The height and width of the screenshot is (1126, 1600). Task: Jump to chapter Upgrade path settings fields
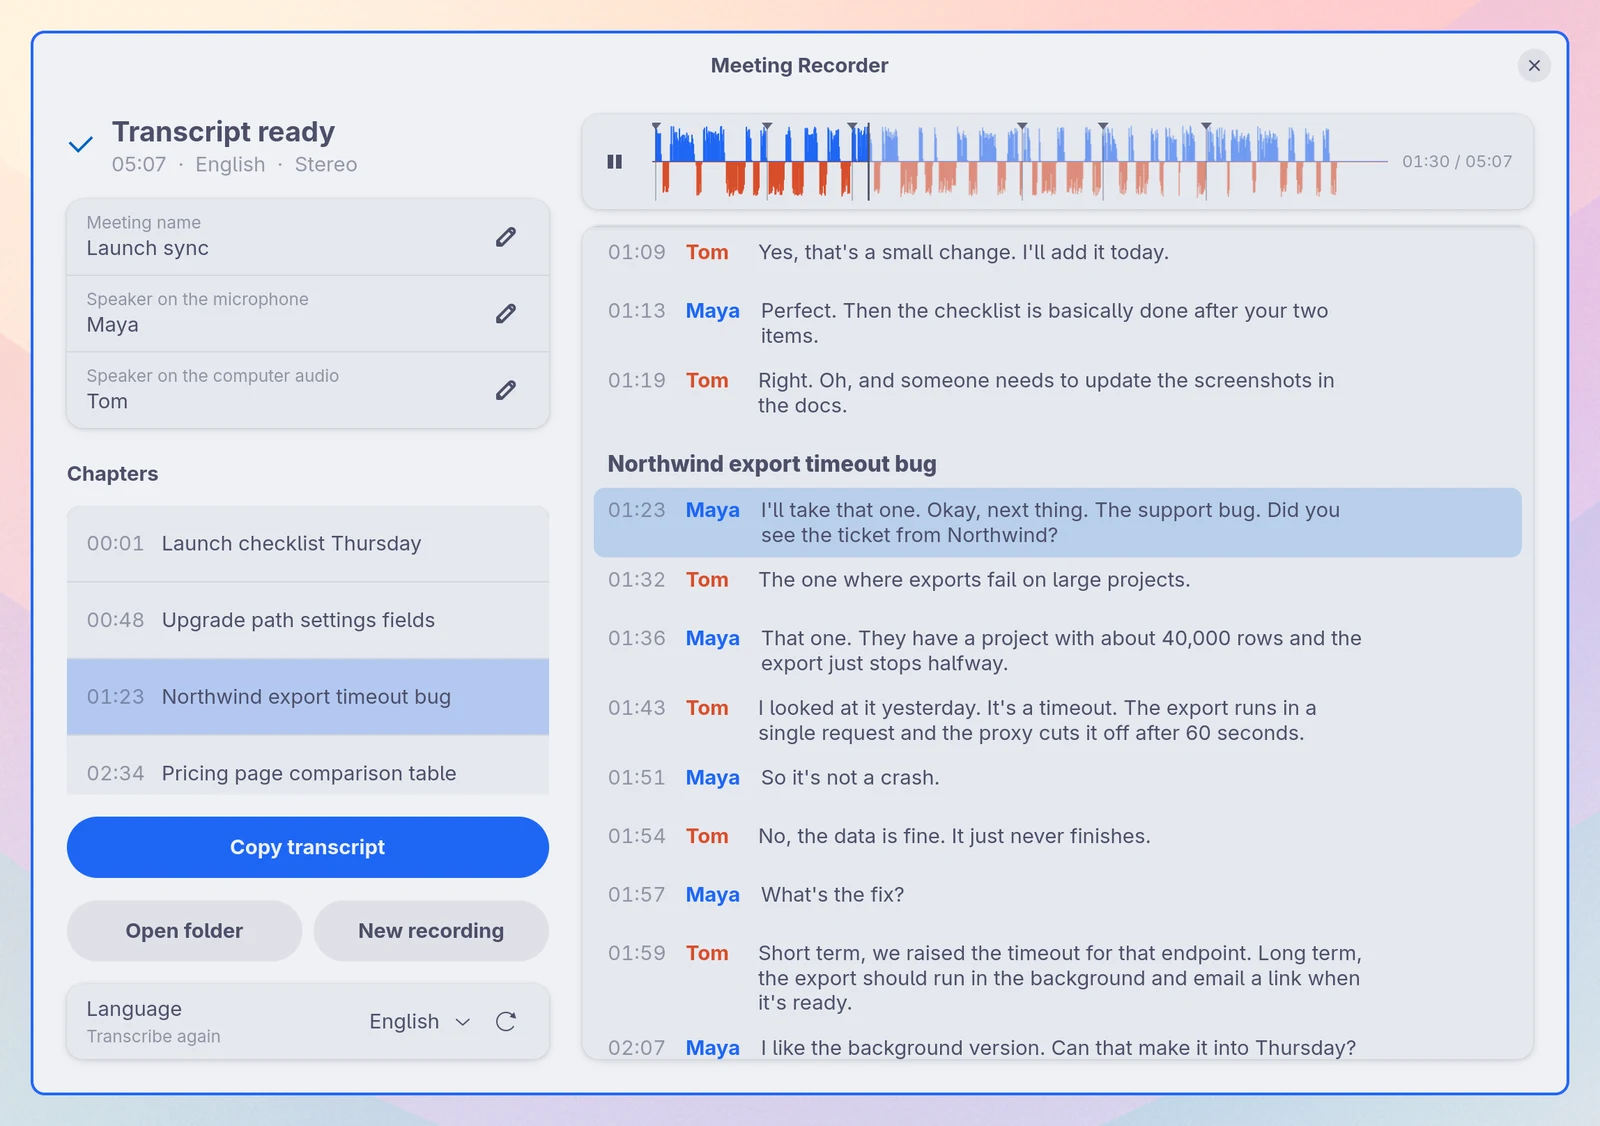[x=308, y=620]
